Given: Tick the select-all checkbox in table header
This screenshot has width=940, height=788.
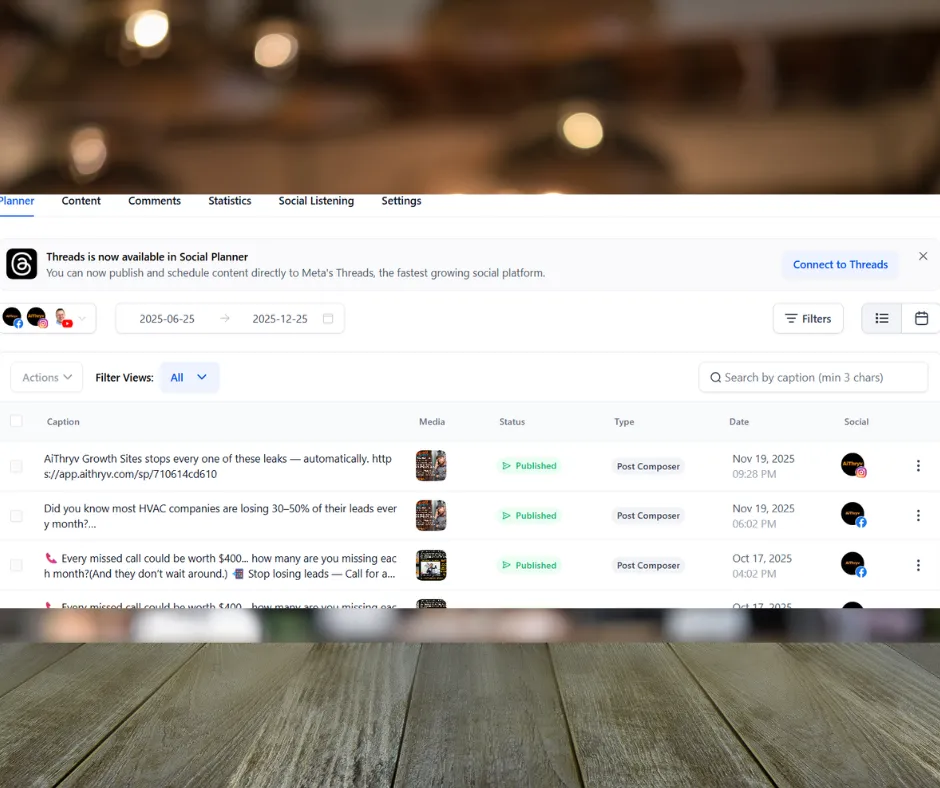Looking at the screenshot, I should tap(16, 421).
